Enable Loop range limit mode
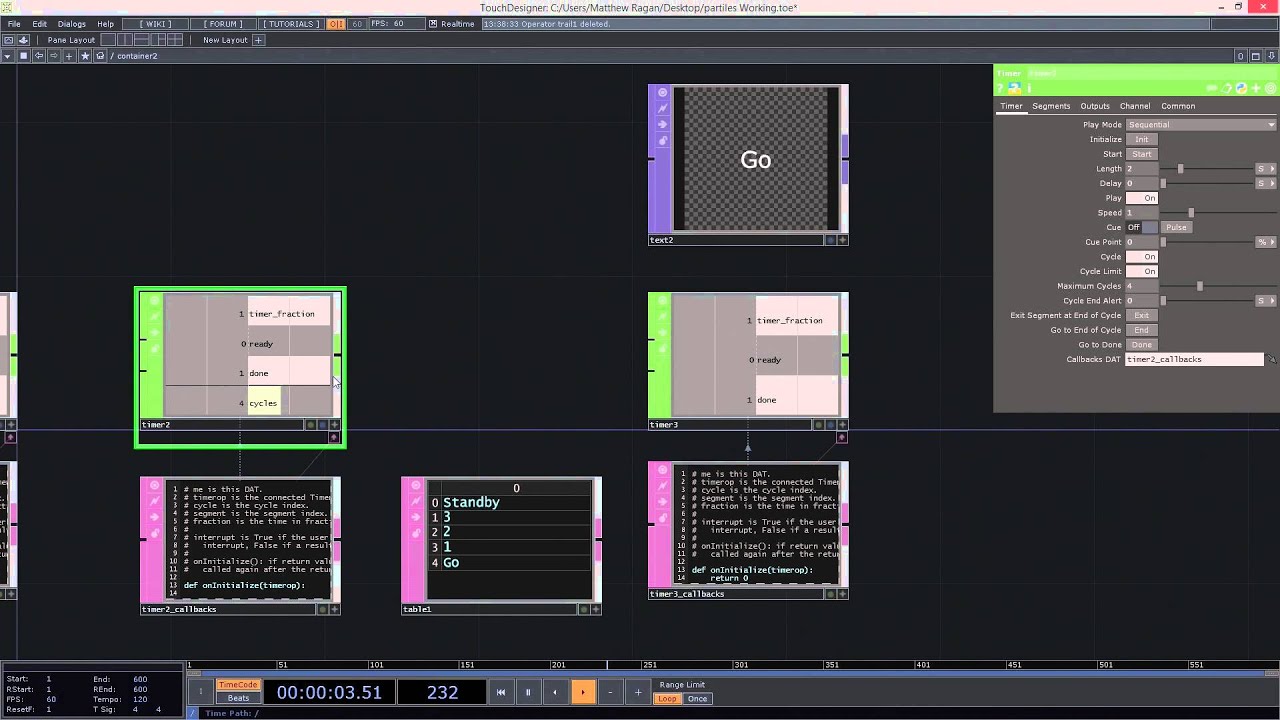 (x=667, y=699)
